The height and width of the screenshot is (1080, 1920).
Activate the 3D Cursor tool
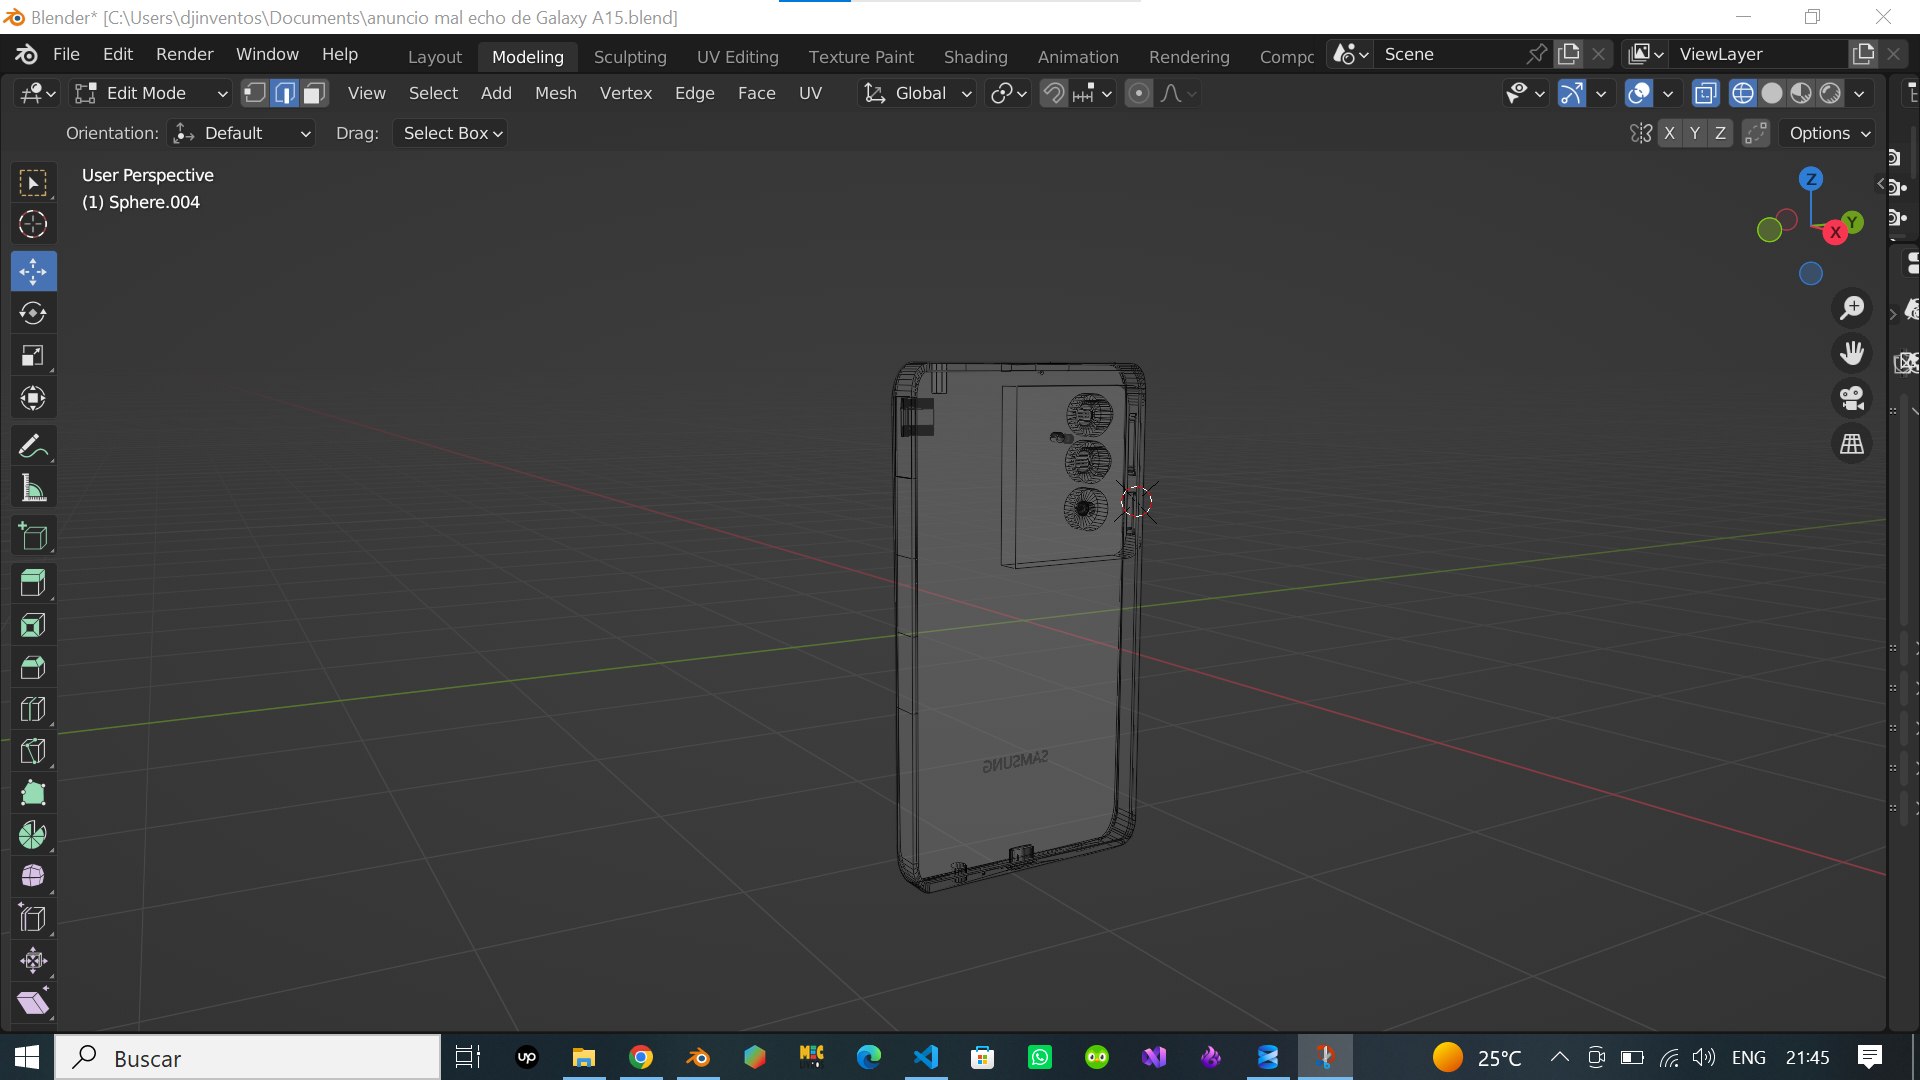[33, 225]
